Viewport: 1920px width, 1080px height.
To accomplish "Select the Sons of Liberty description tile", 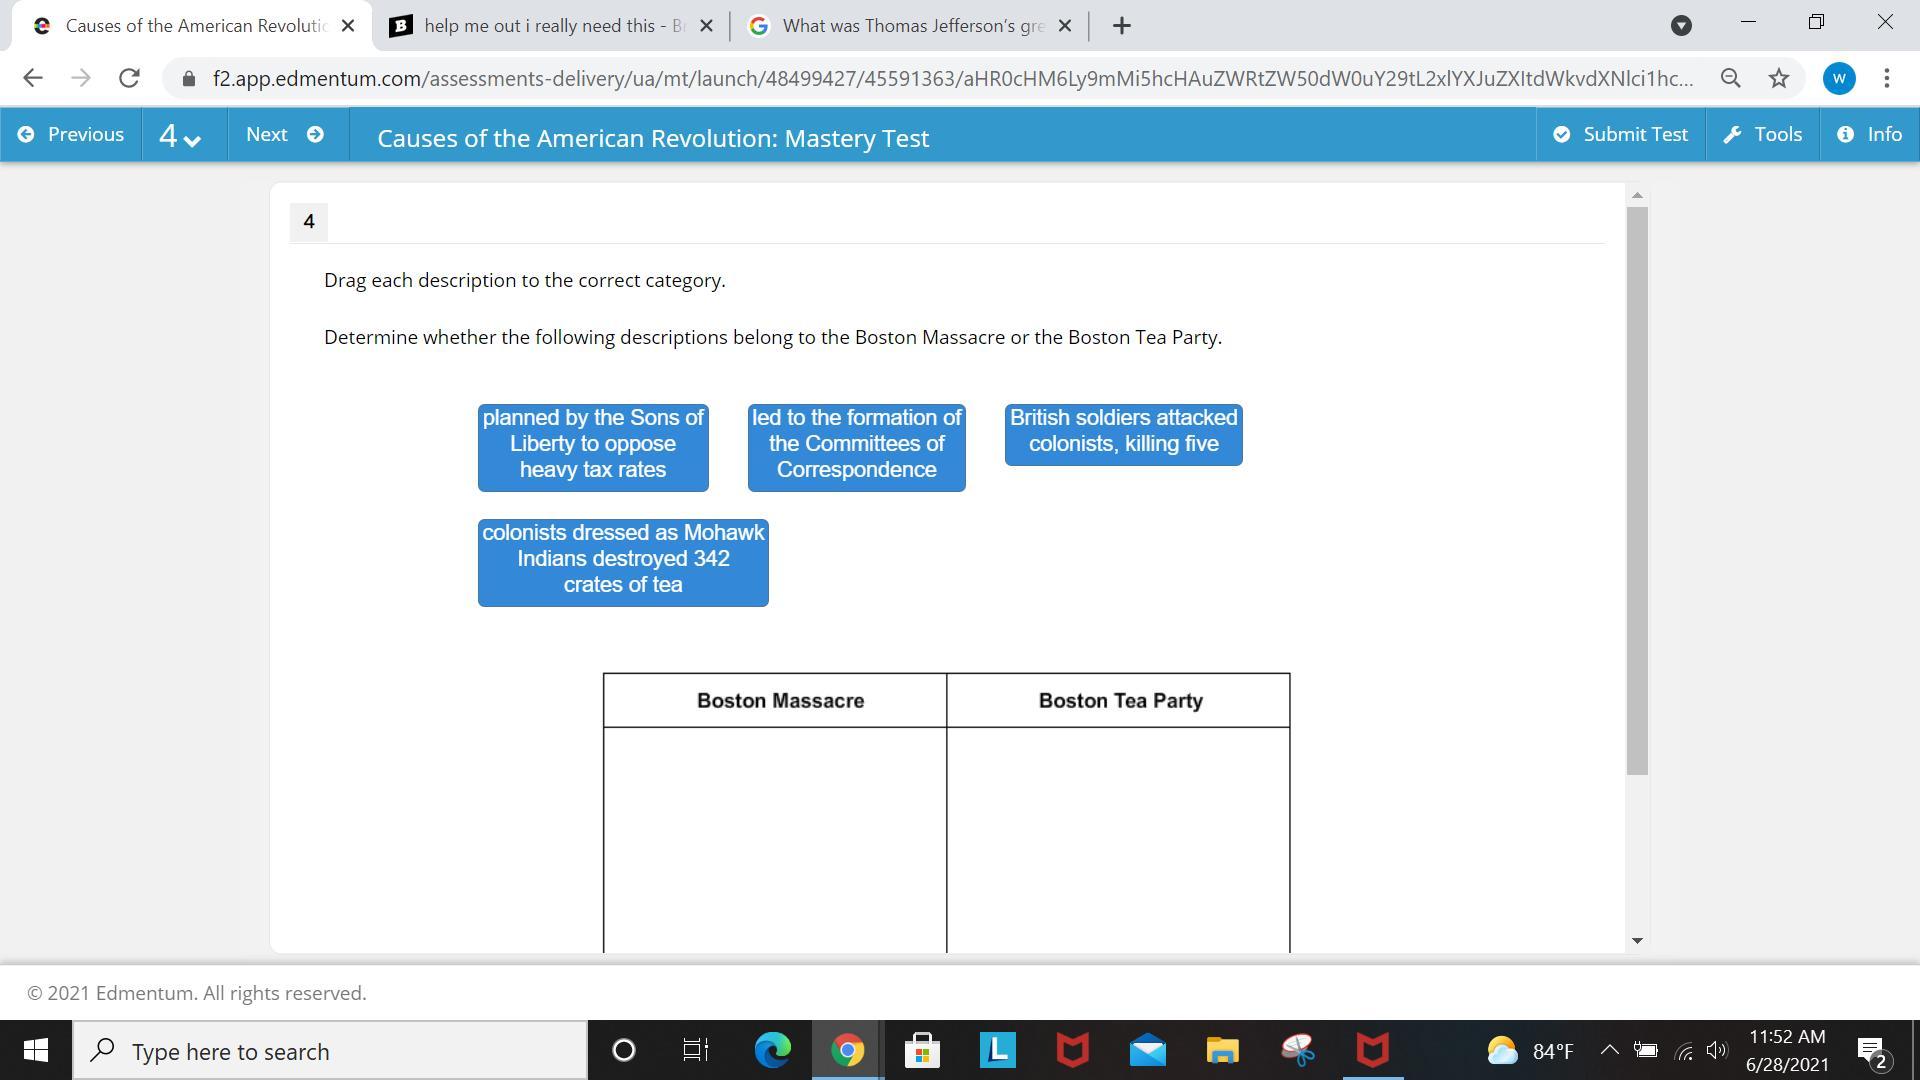I will pos(593,447).
